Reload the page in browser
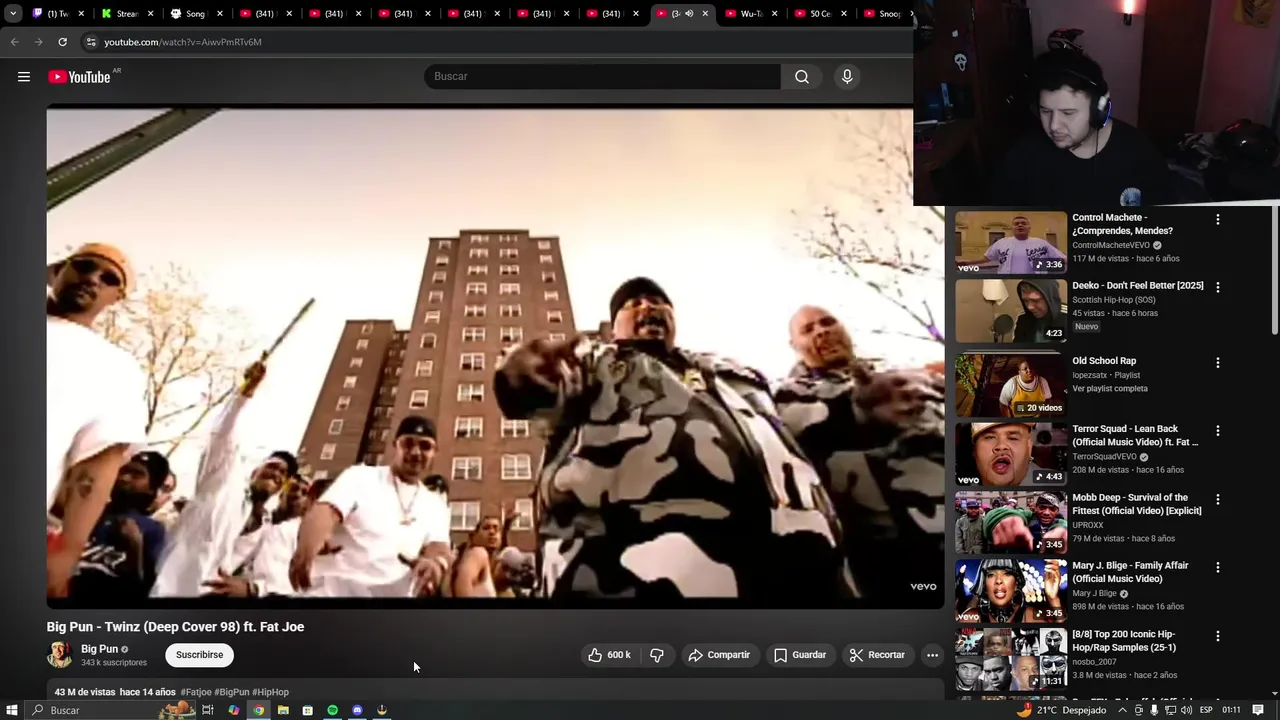Screen dimensions: 1280x720 62,42
